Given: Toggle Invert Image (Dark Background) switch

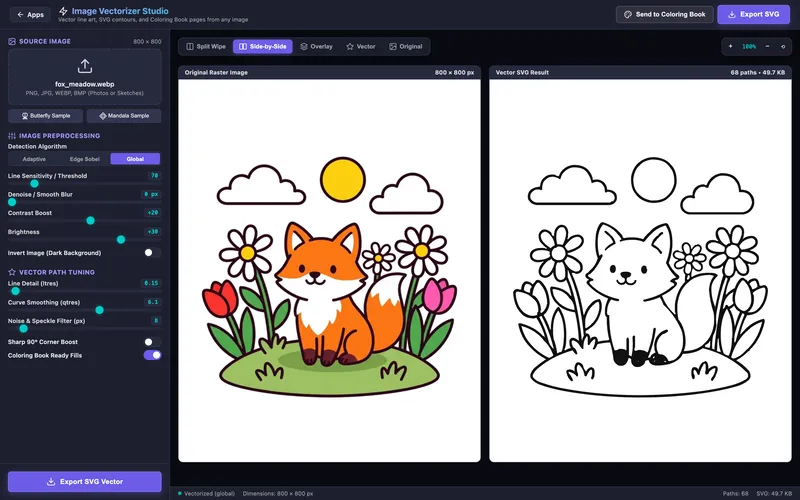Looking at the screenshot, I should (152, 253).
